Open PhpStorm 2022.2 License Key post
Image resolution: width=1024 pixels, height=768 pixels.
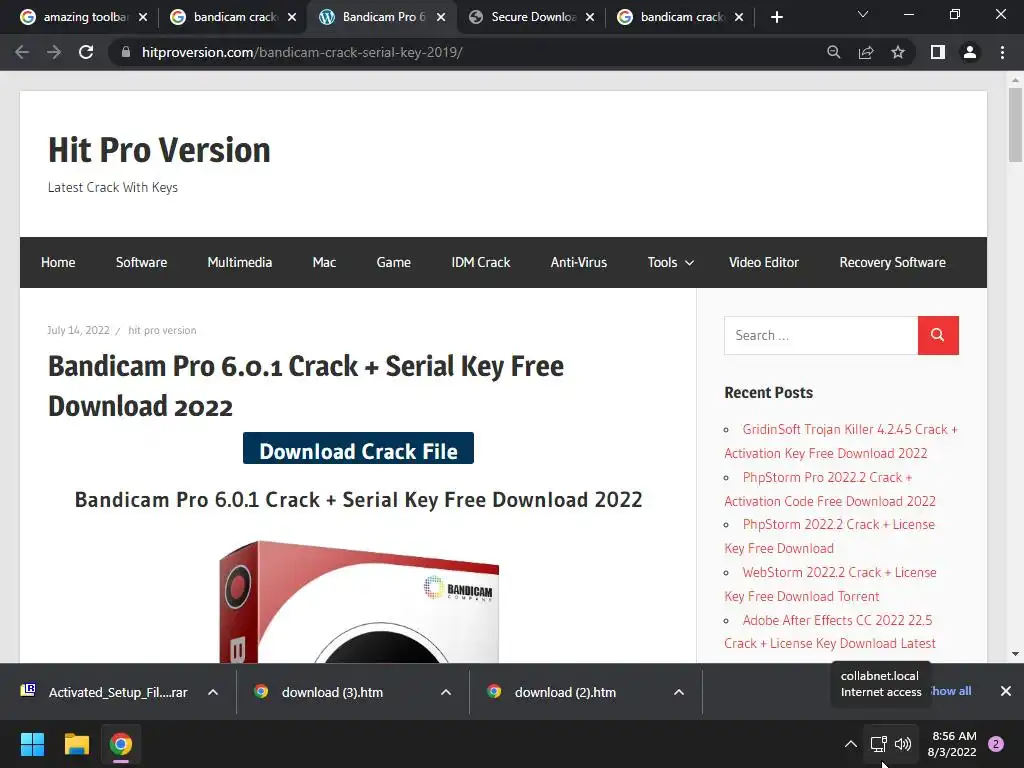829,536
